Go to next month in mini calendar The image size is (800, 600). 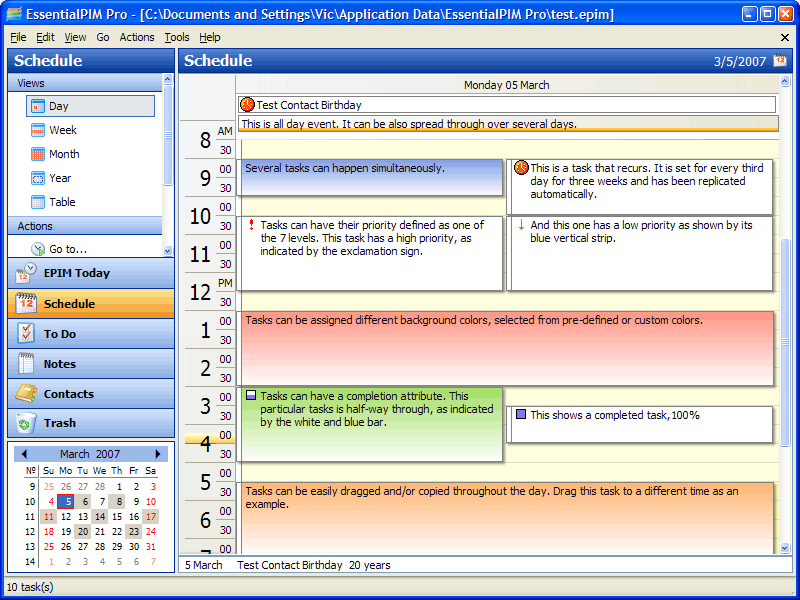158,454
